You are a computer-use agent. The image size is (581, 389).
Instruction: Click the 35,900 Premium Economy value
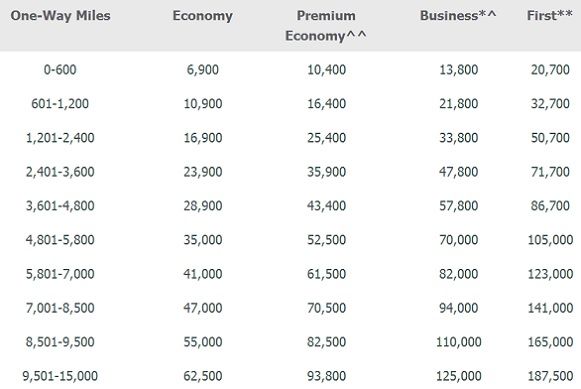pyautogui.click(x=326, y=172)
